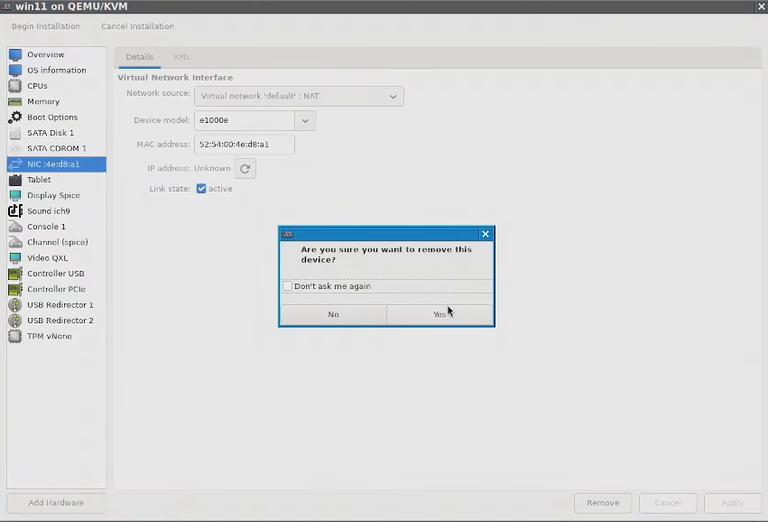Expand the Network source dropdown
This screenshot has height=522, width=768.
pyautogui.click(x=299, y=96)
